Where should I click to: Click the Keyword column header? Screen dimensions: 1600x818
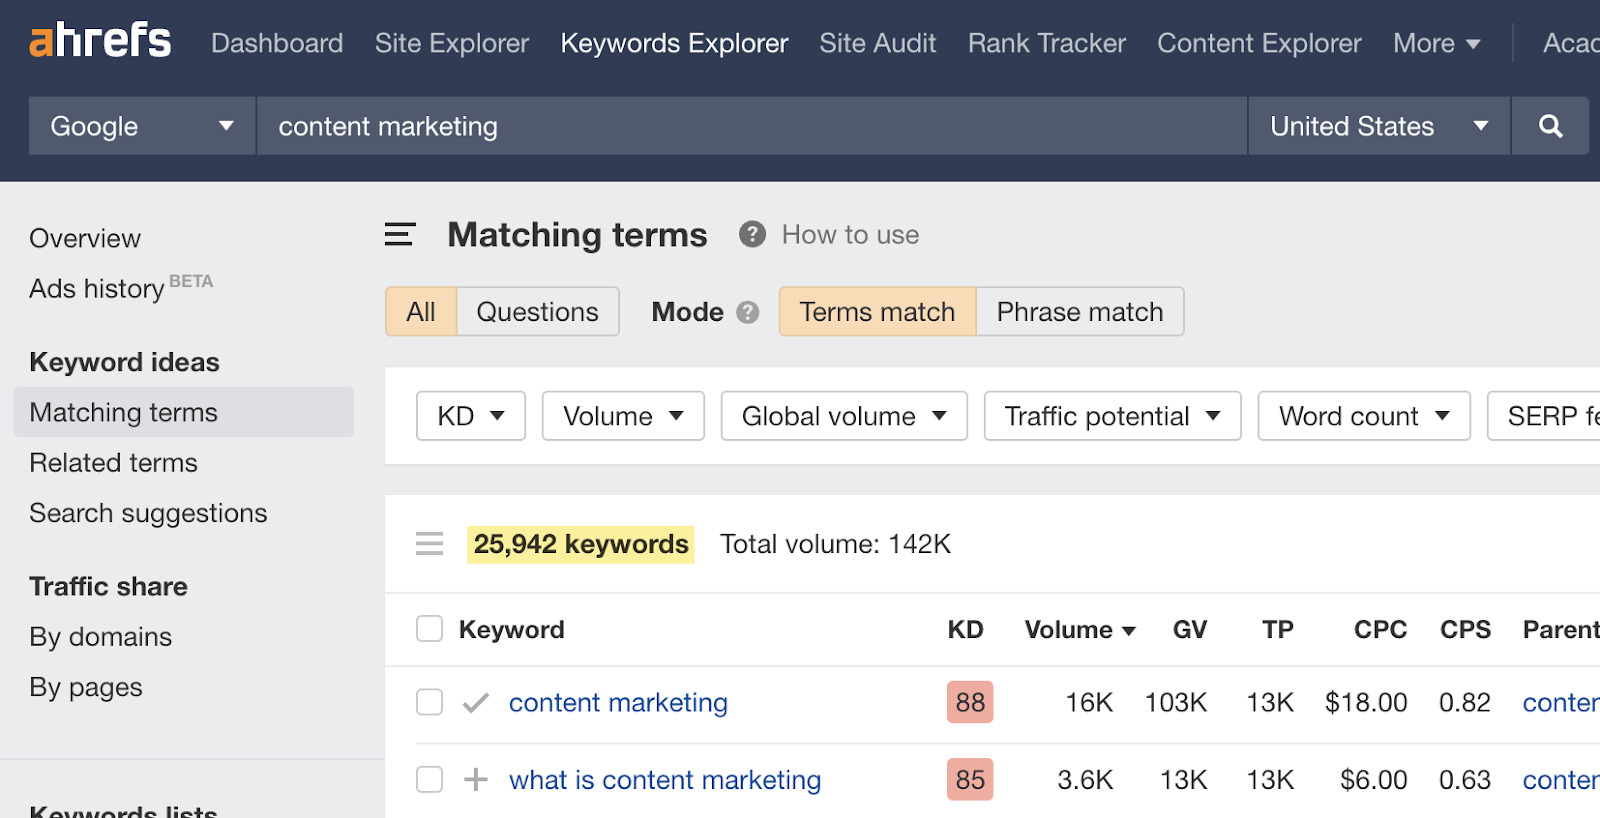click(511, 630)
